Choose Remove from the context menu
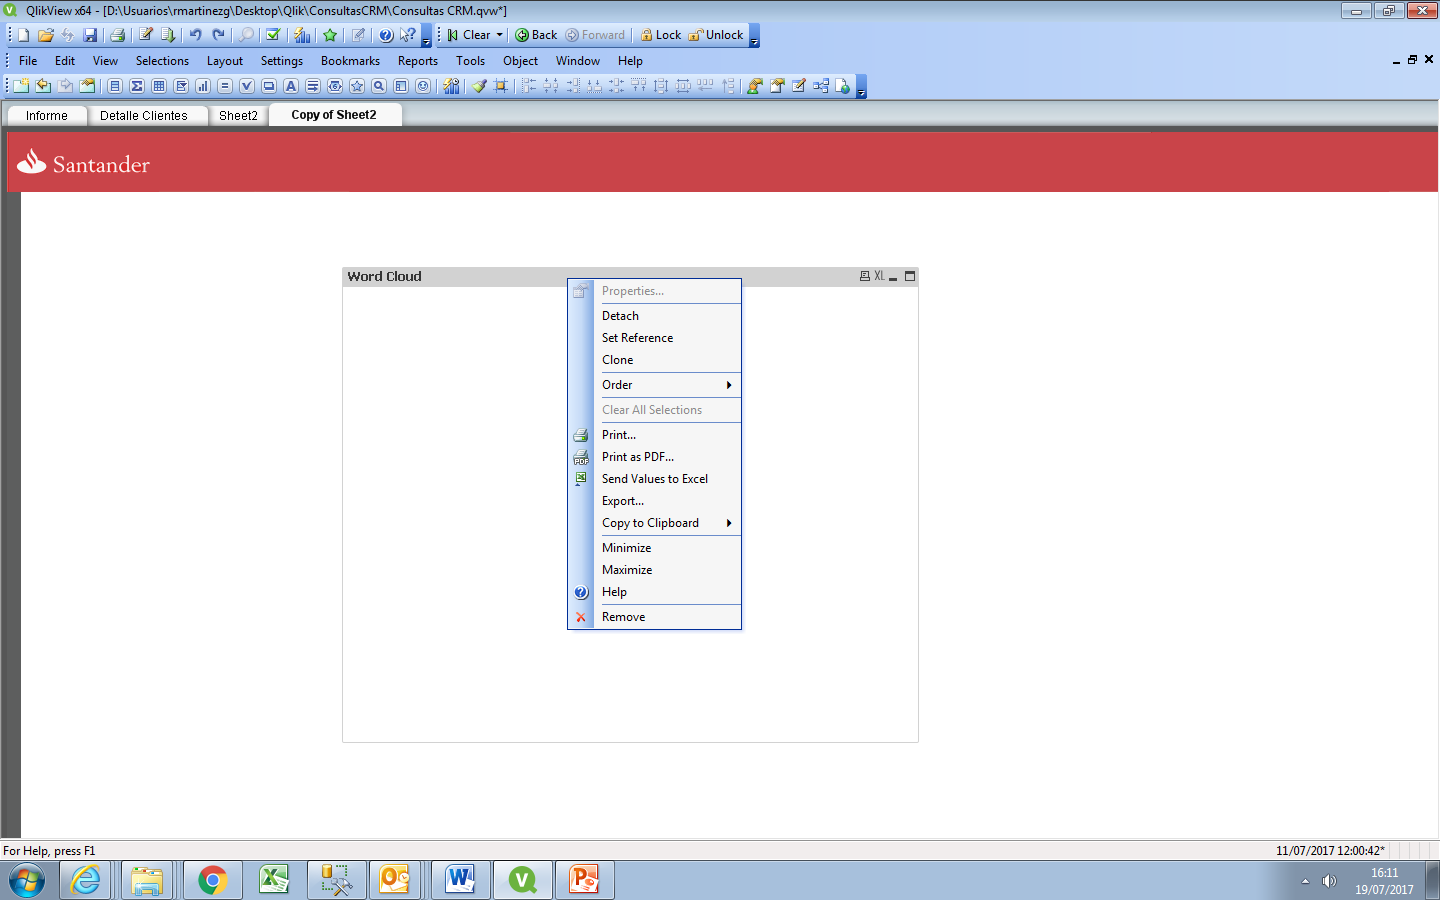 (623, 617)
